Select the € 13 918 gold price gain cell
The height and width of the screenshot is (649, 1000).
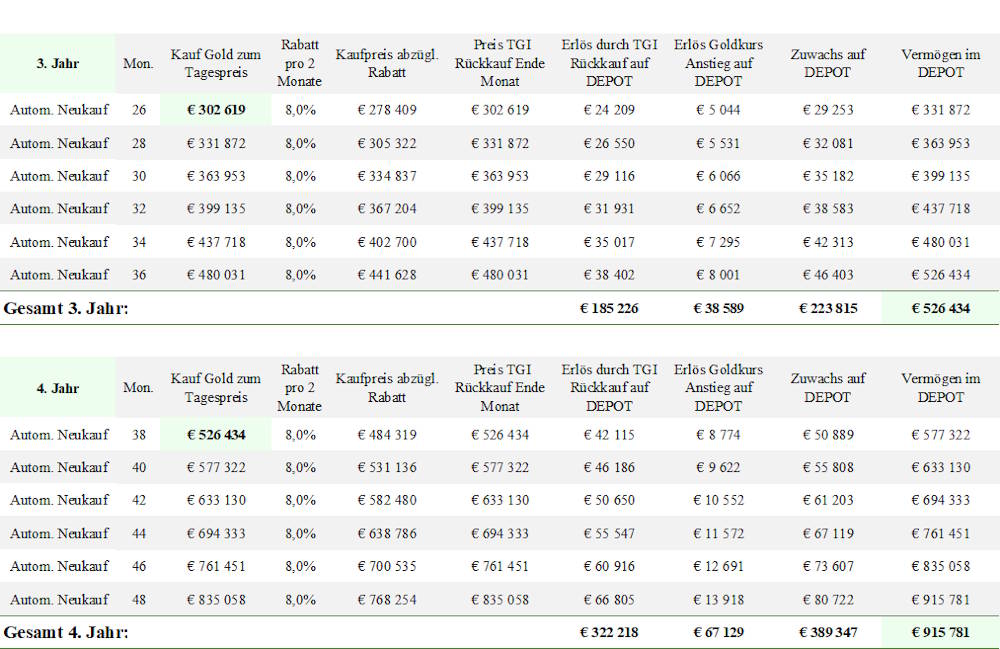(719, 600)
